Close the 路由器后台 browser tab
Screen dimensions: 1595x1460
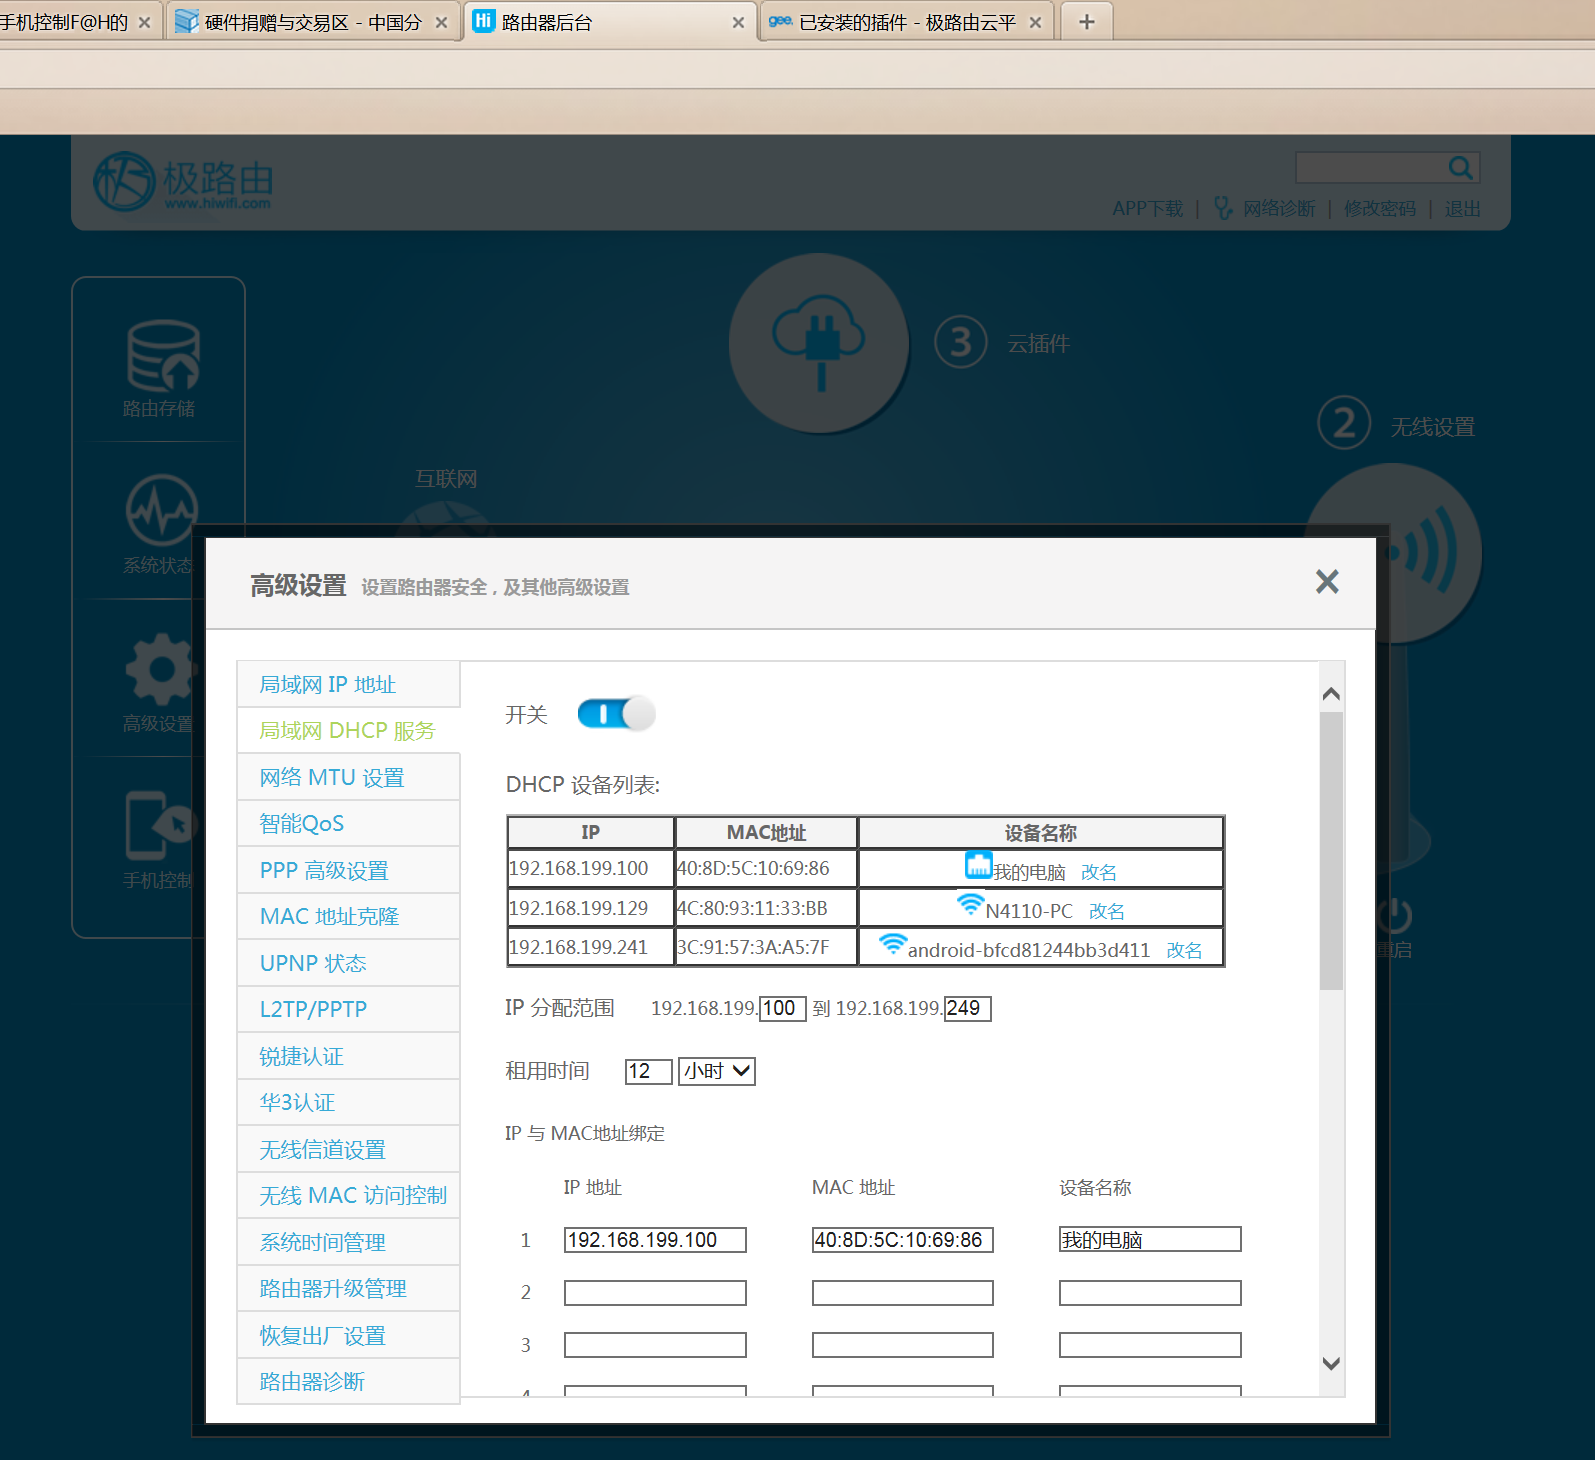click(738, 22)
